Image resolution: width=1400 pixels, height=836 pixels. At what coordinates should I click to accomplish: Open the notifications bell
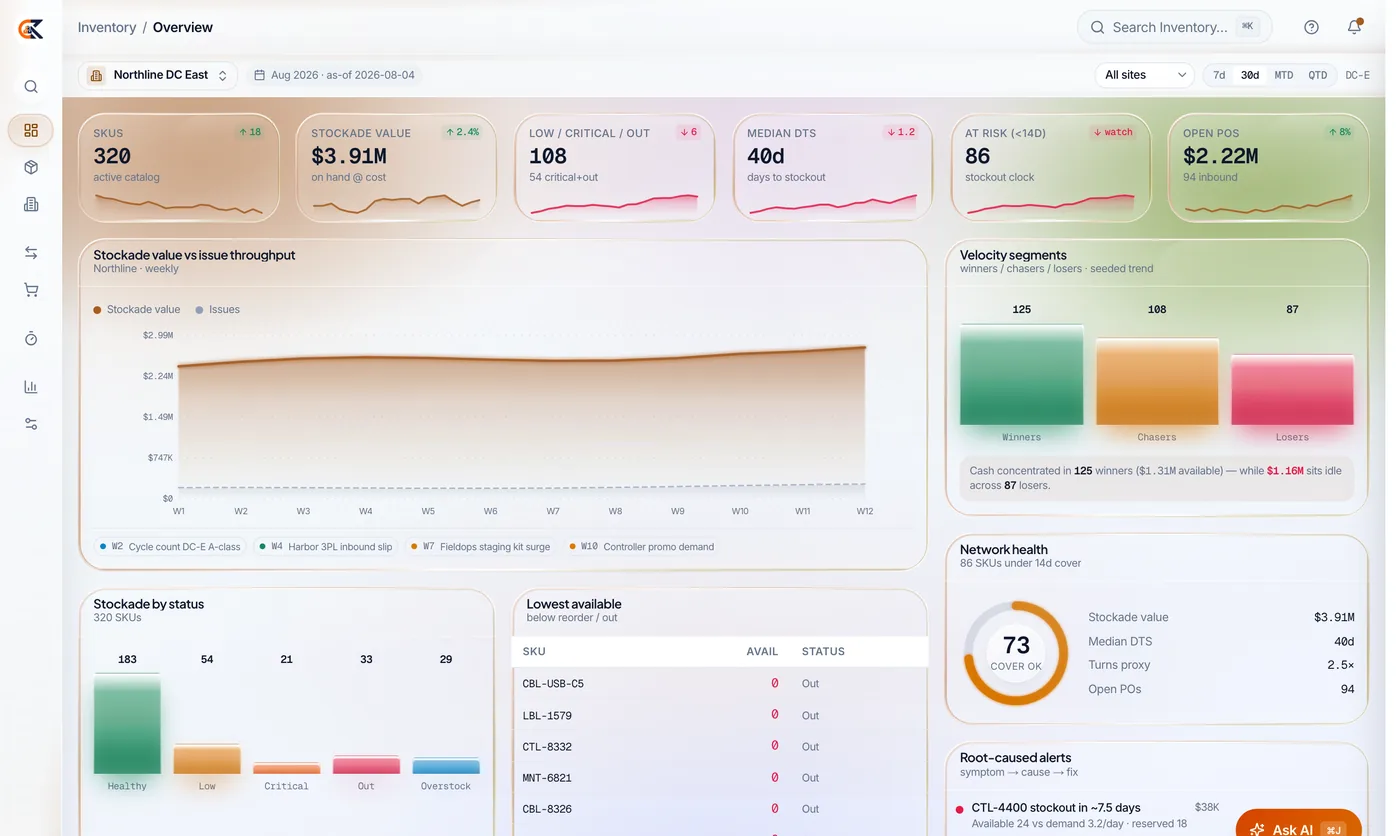point(1354,27)
